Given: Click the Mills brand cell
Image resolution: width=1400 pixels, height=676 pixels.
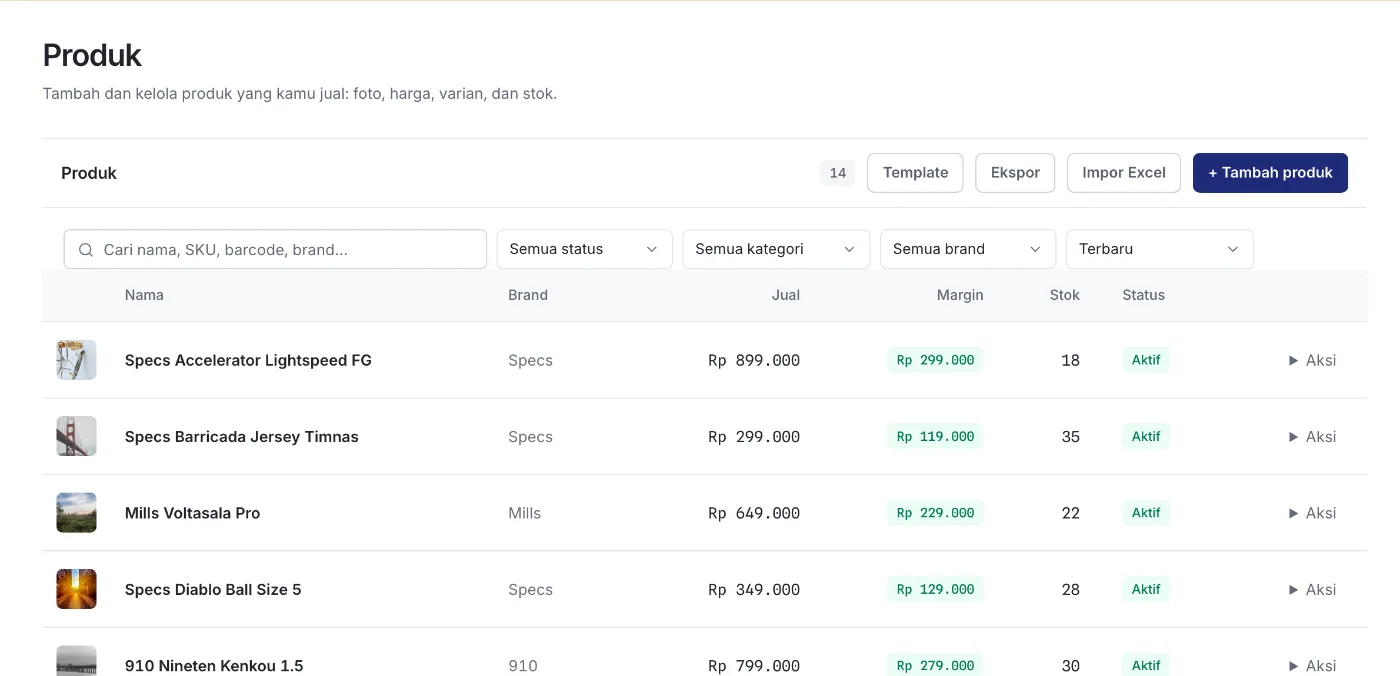Looking at the screenshot, I should (x=524, y=513).
